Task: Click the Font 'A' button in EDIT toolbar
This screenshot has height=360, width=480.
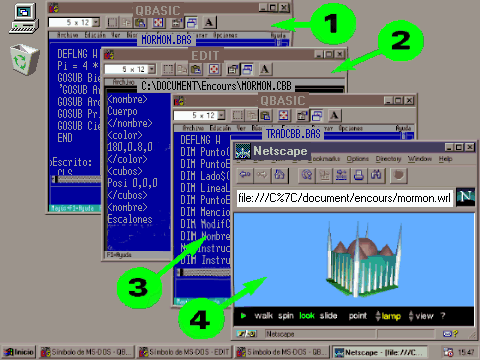Action: [265, 69]
